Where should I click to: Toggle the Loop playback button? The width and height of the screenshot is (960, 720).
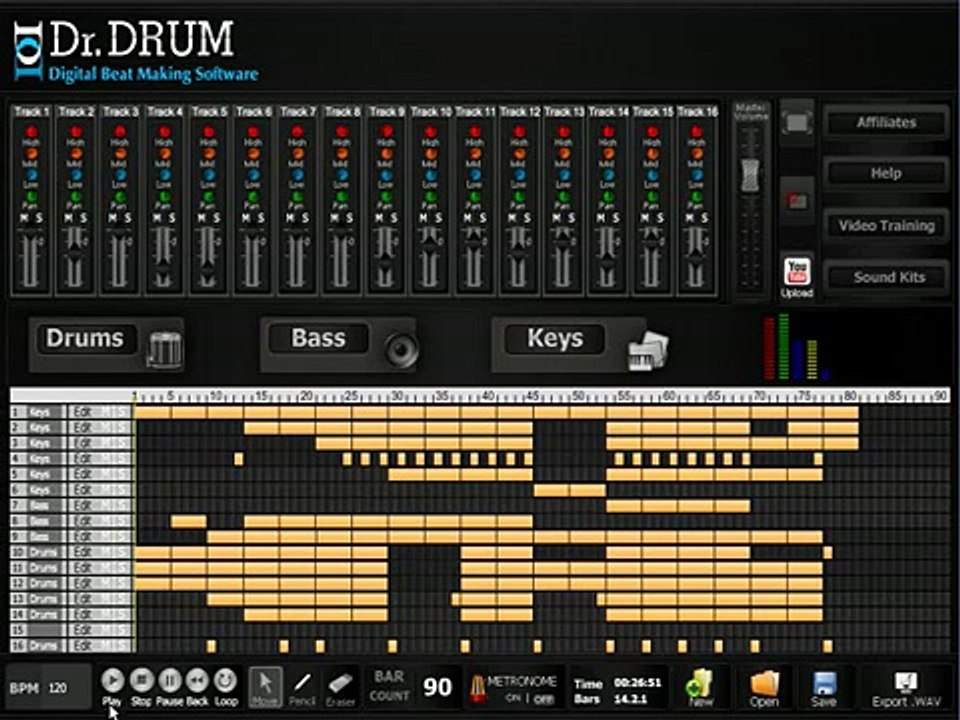click(226, 680)
